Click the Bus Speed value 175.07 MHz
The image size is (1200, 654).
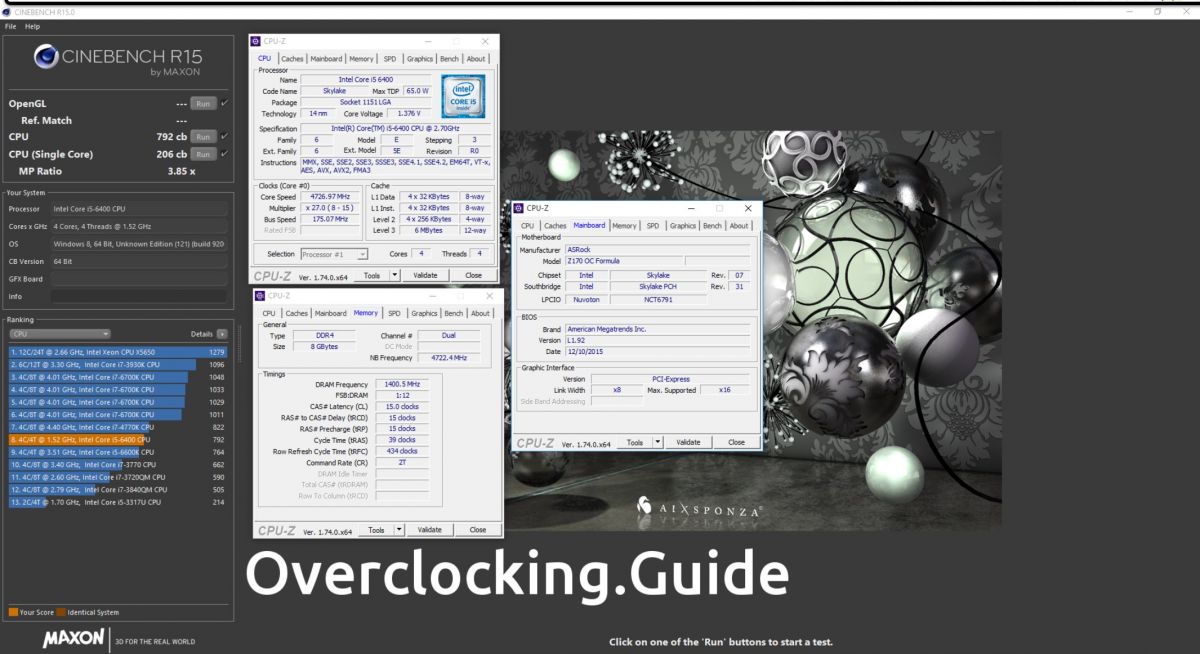(x=328, y=219)
